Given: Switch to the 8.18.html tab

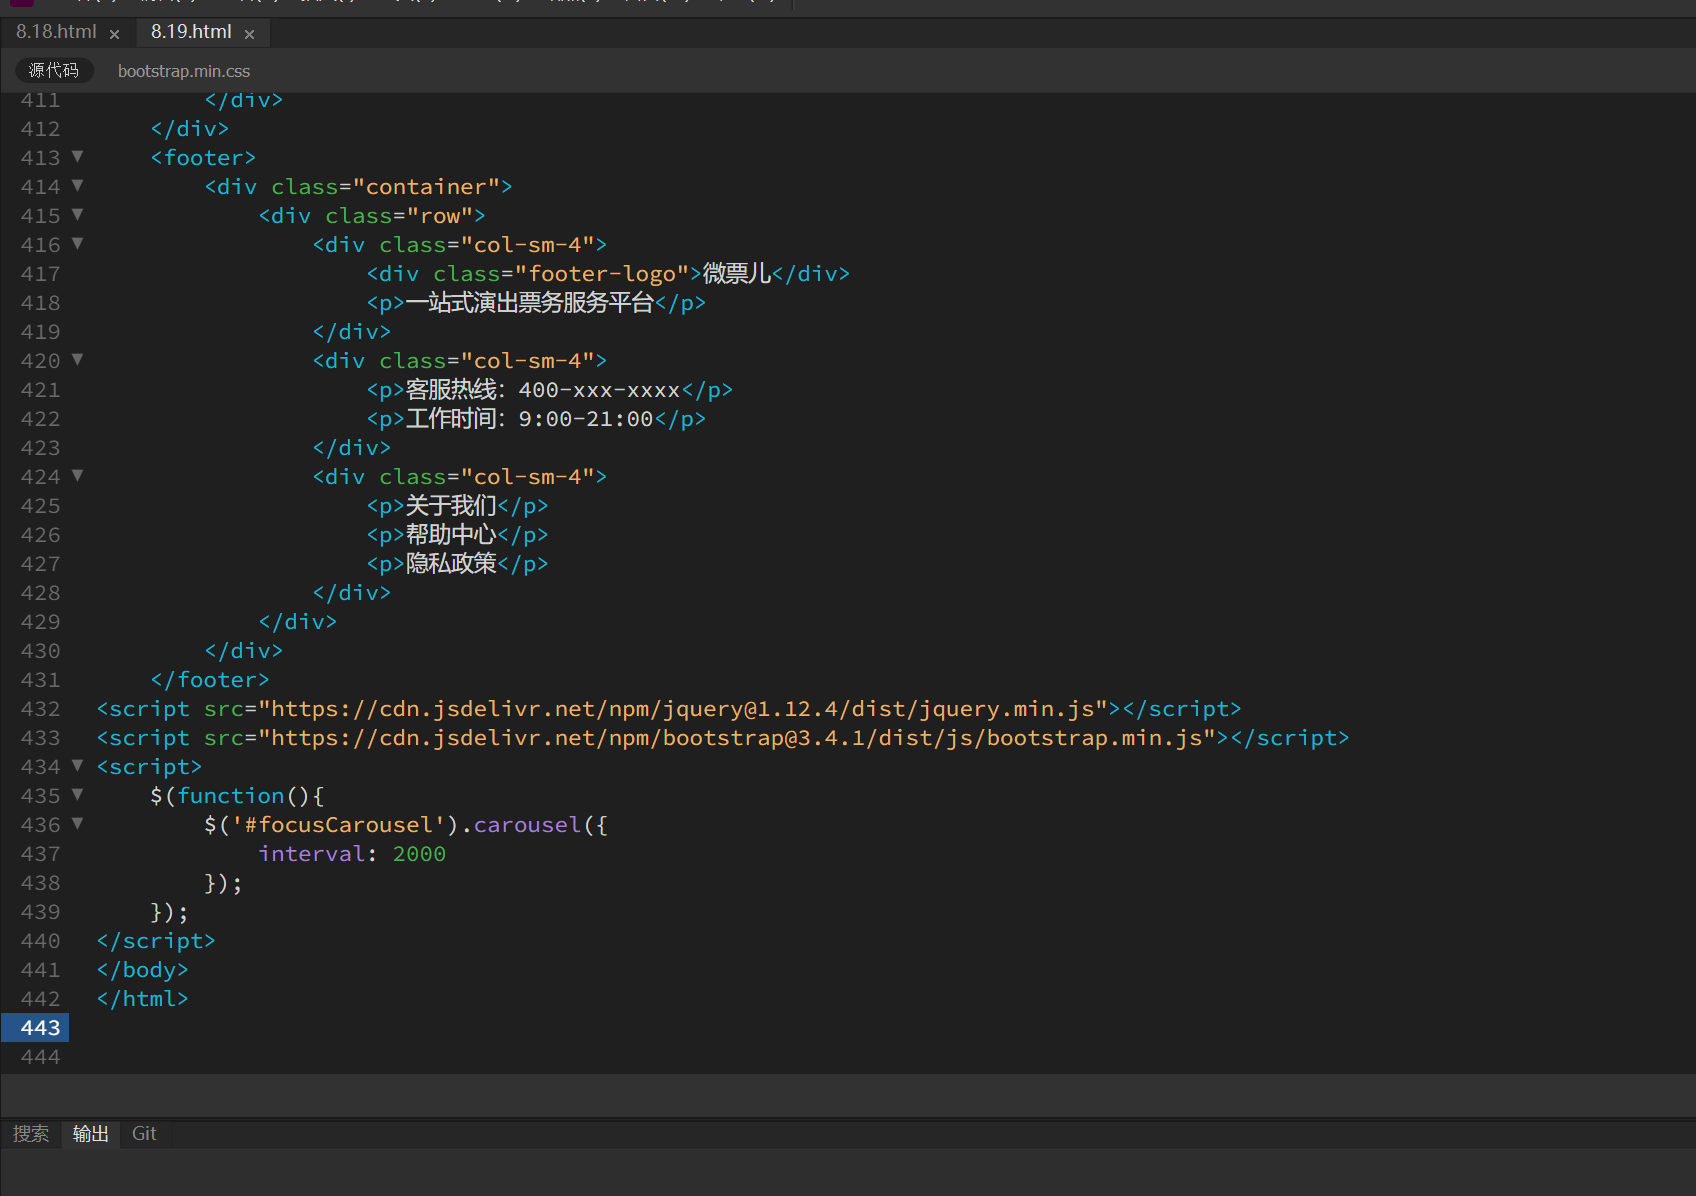Looking at the screenshot, I should pyautogui.click(x=56, y=32).
